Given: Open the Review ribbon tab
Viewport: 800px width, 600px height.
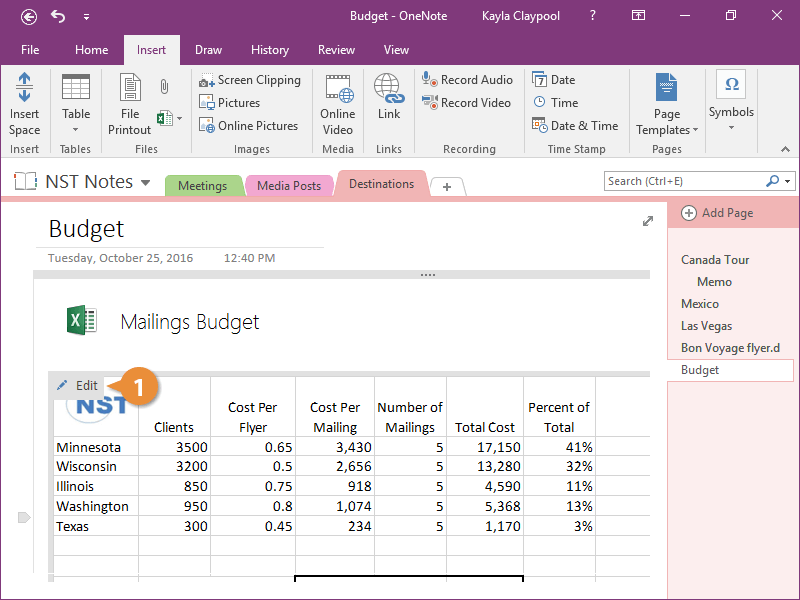Looking at the screenshot, I should click(336, 49).
